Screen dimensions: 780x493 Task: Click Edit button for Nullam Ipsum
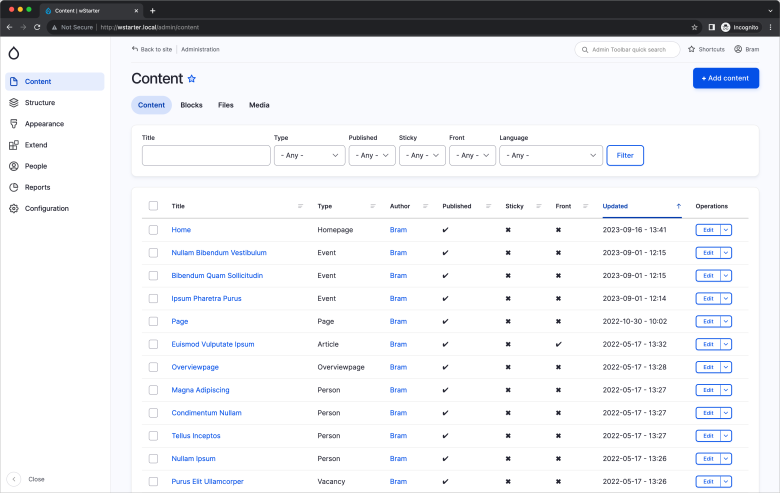click(x=708, y=459)
